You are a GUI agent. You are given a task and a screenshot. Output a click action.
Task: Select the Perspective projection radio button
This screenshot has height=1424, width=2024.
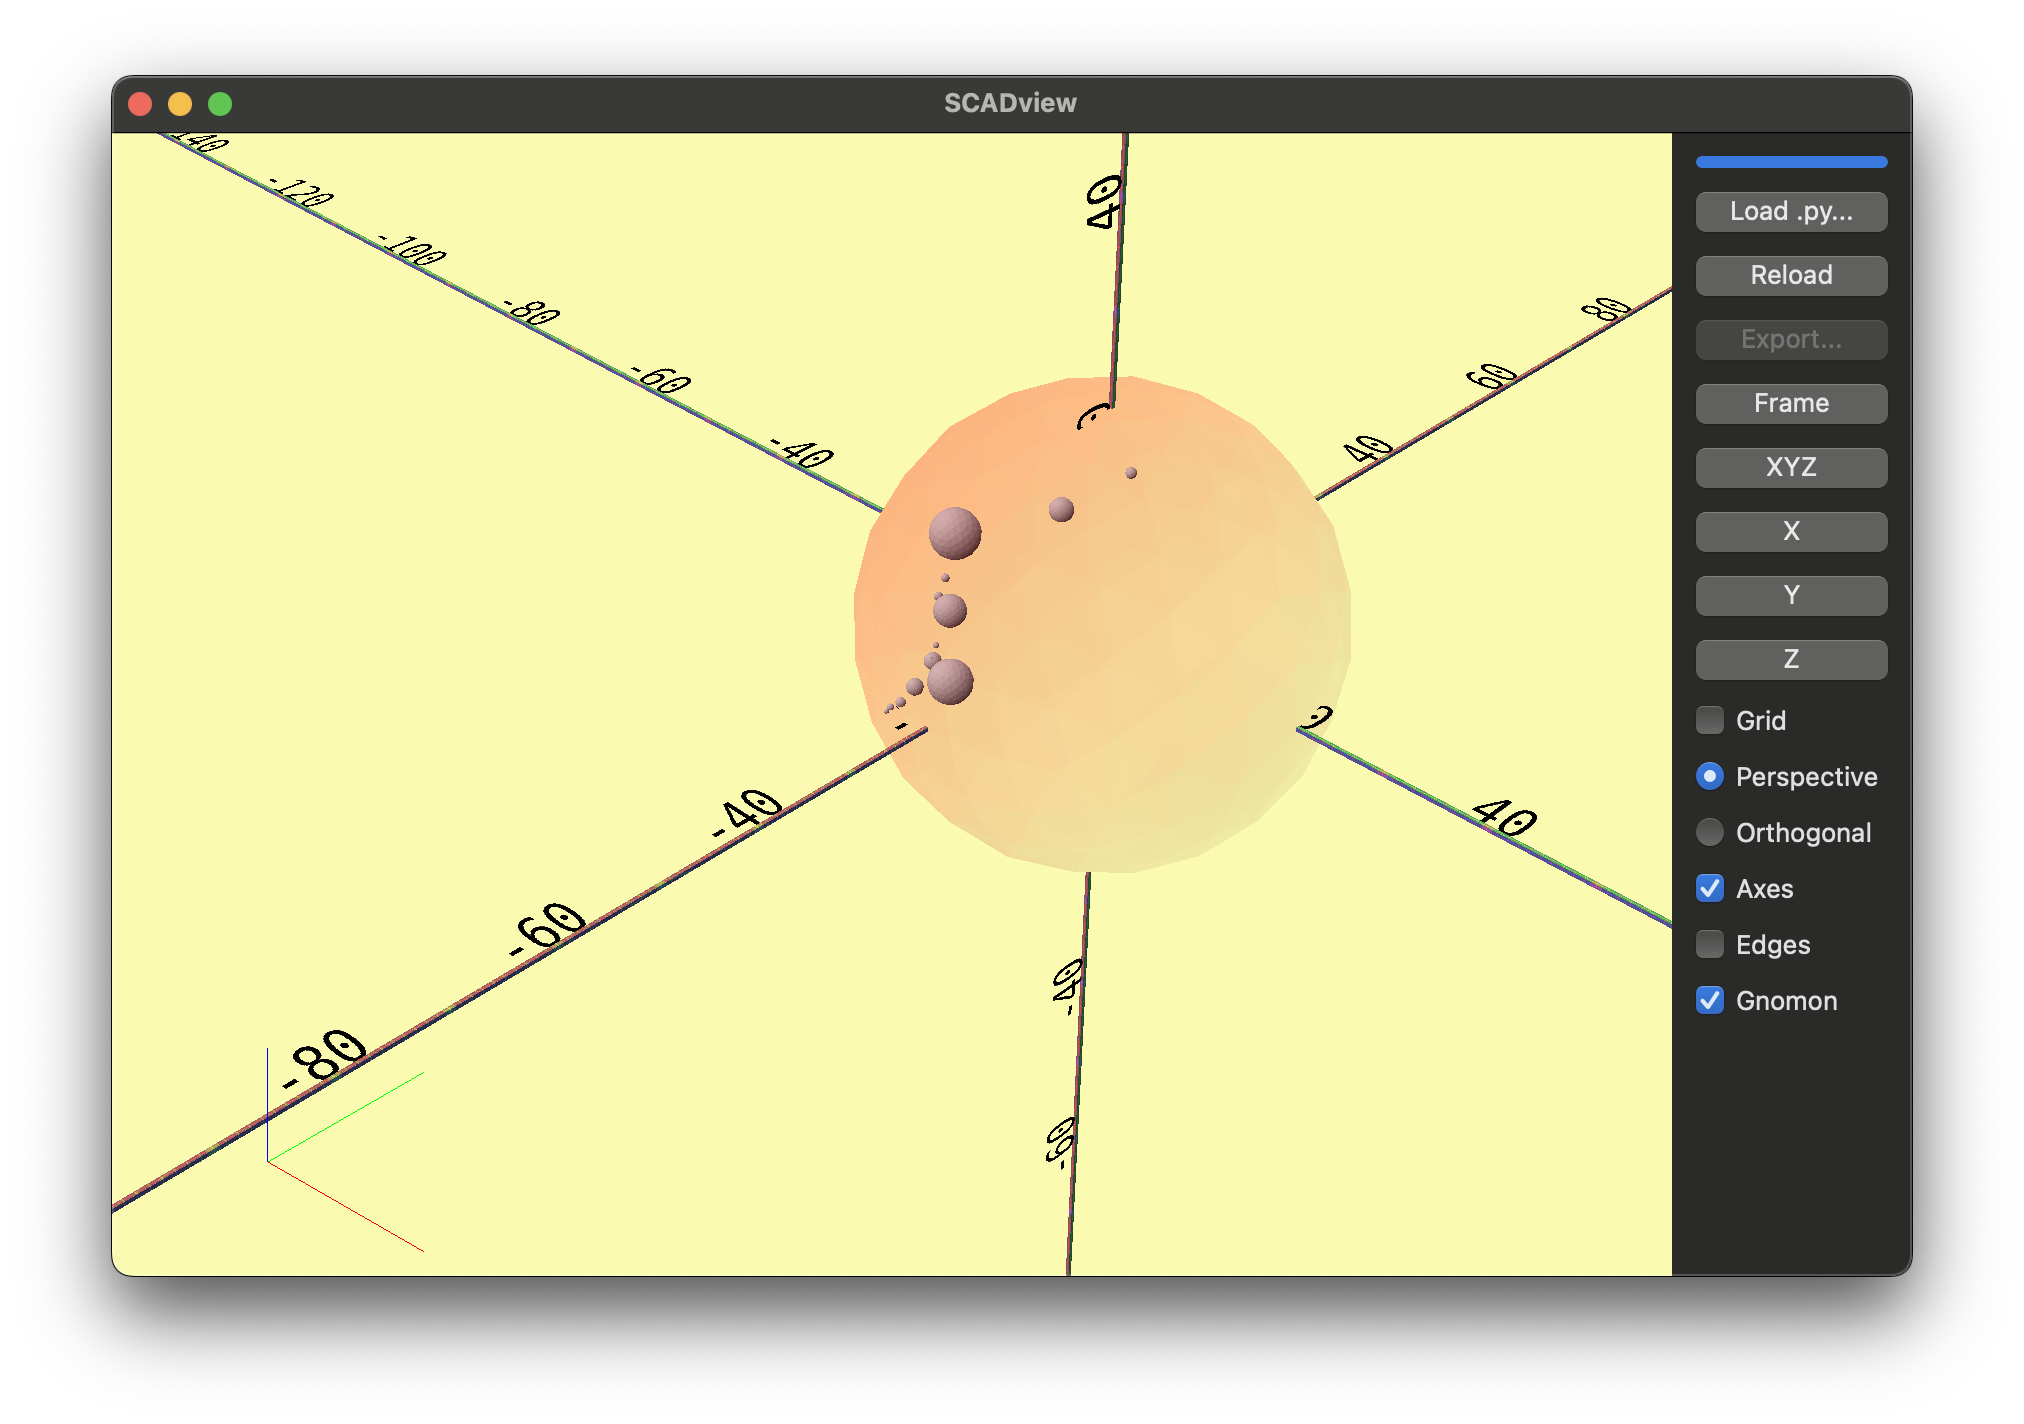(x=1709, y=776)
